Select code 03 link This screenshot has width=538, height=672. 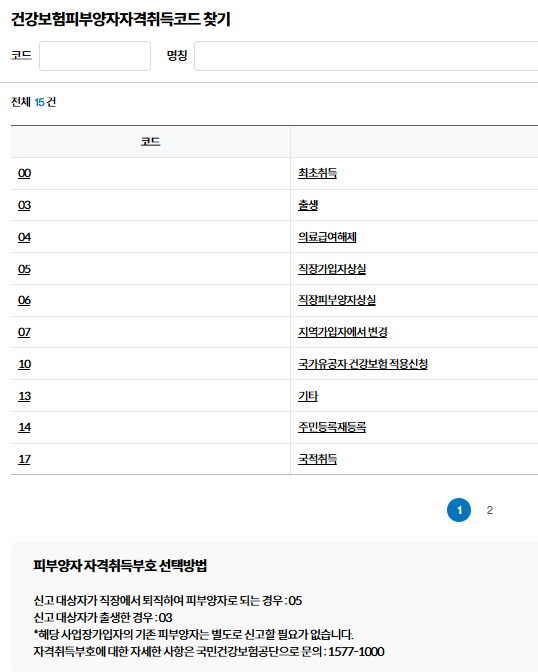tap(24, 205)
